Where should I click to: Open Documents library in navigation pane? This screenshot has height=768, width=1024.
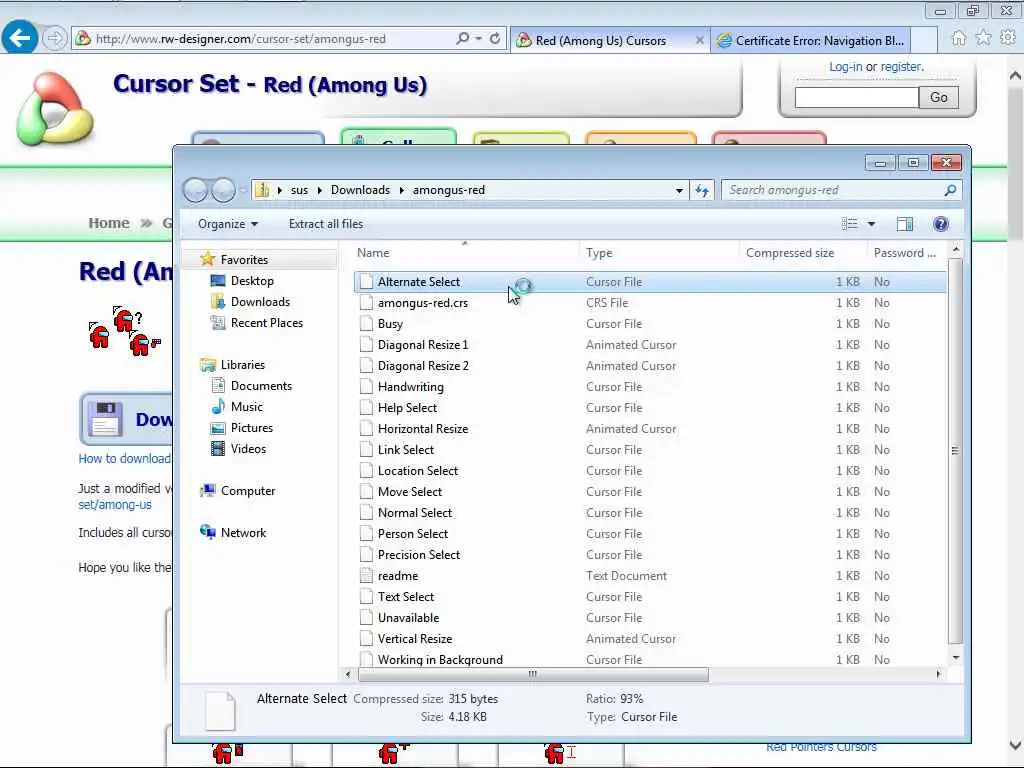point(261,386)
